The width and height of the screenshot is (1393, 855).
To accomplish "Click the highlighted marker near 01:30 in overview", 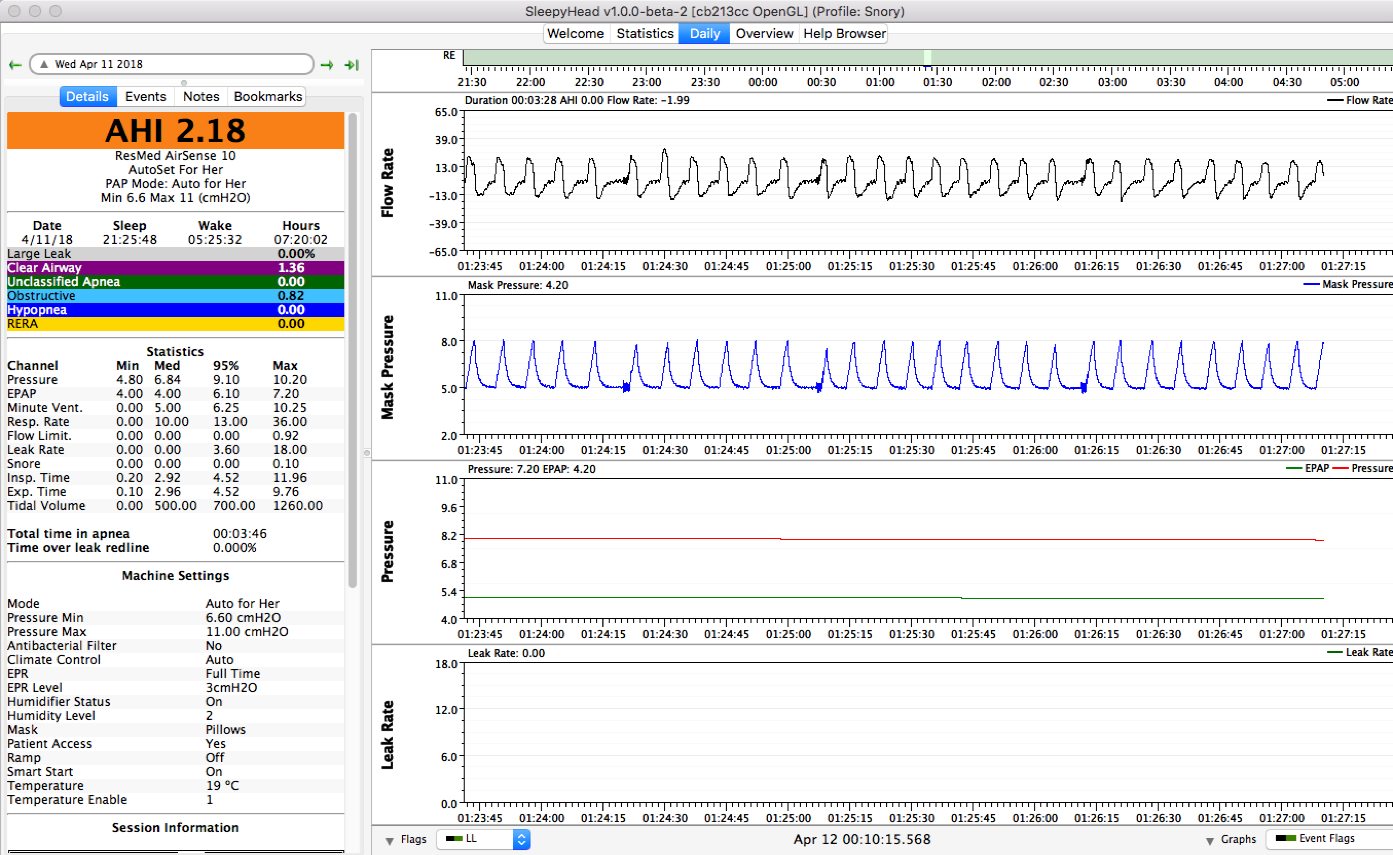I will [927, 57].
